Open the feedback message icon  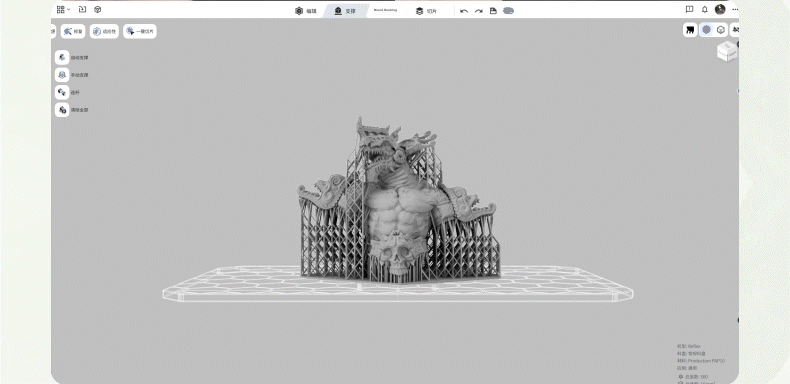(689, 9)
